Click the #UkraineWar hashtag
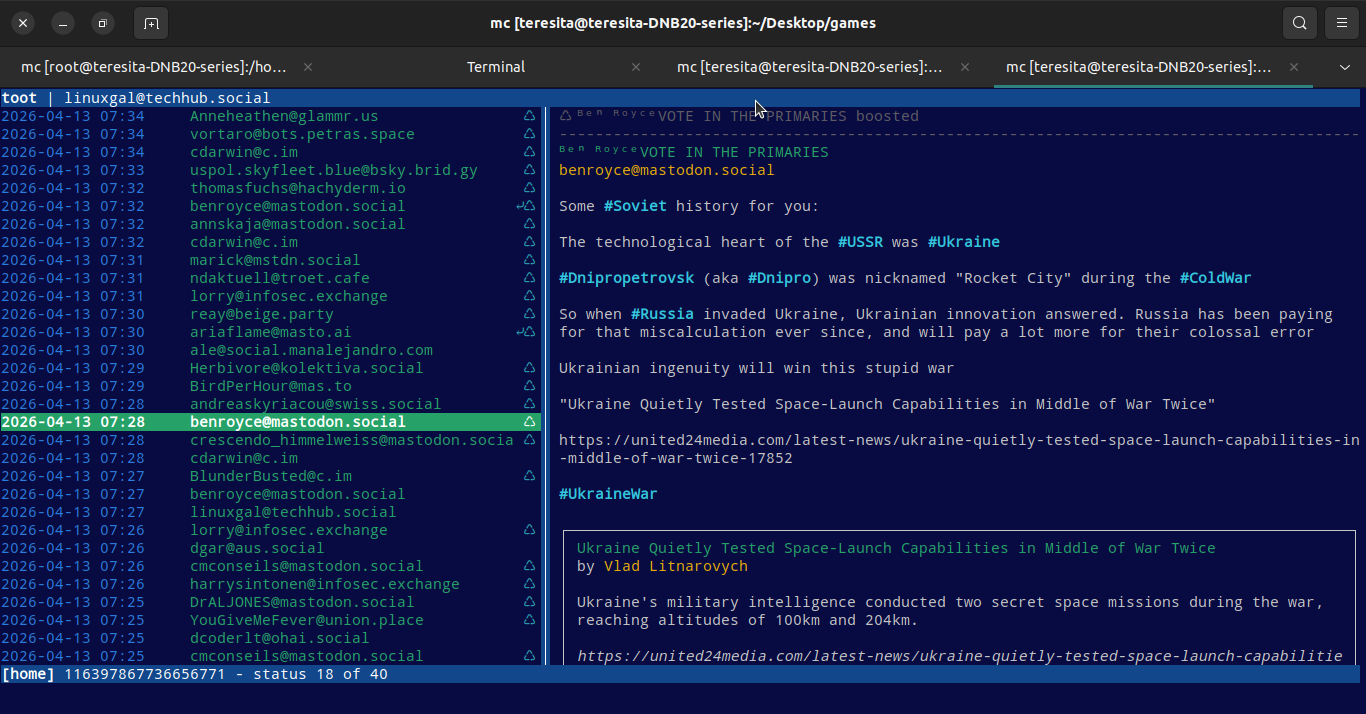 coord(608,494)
